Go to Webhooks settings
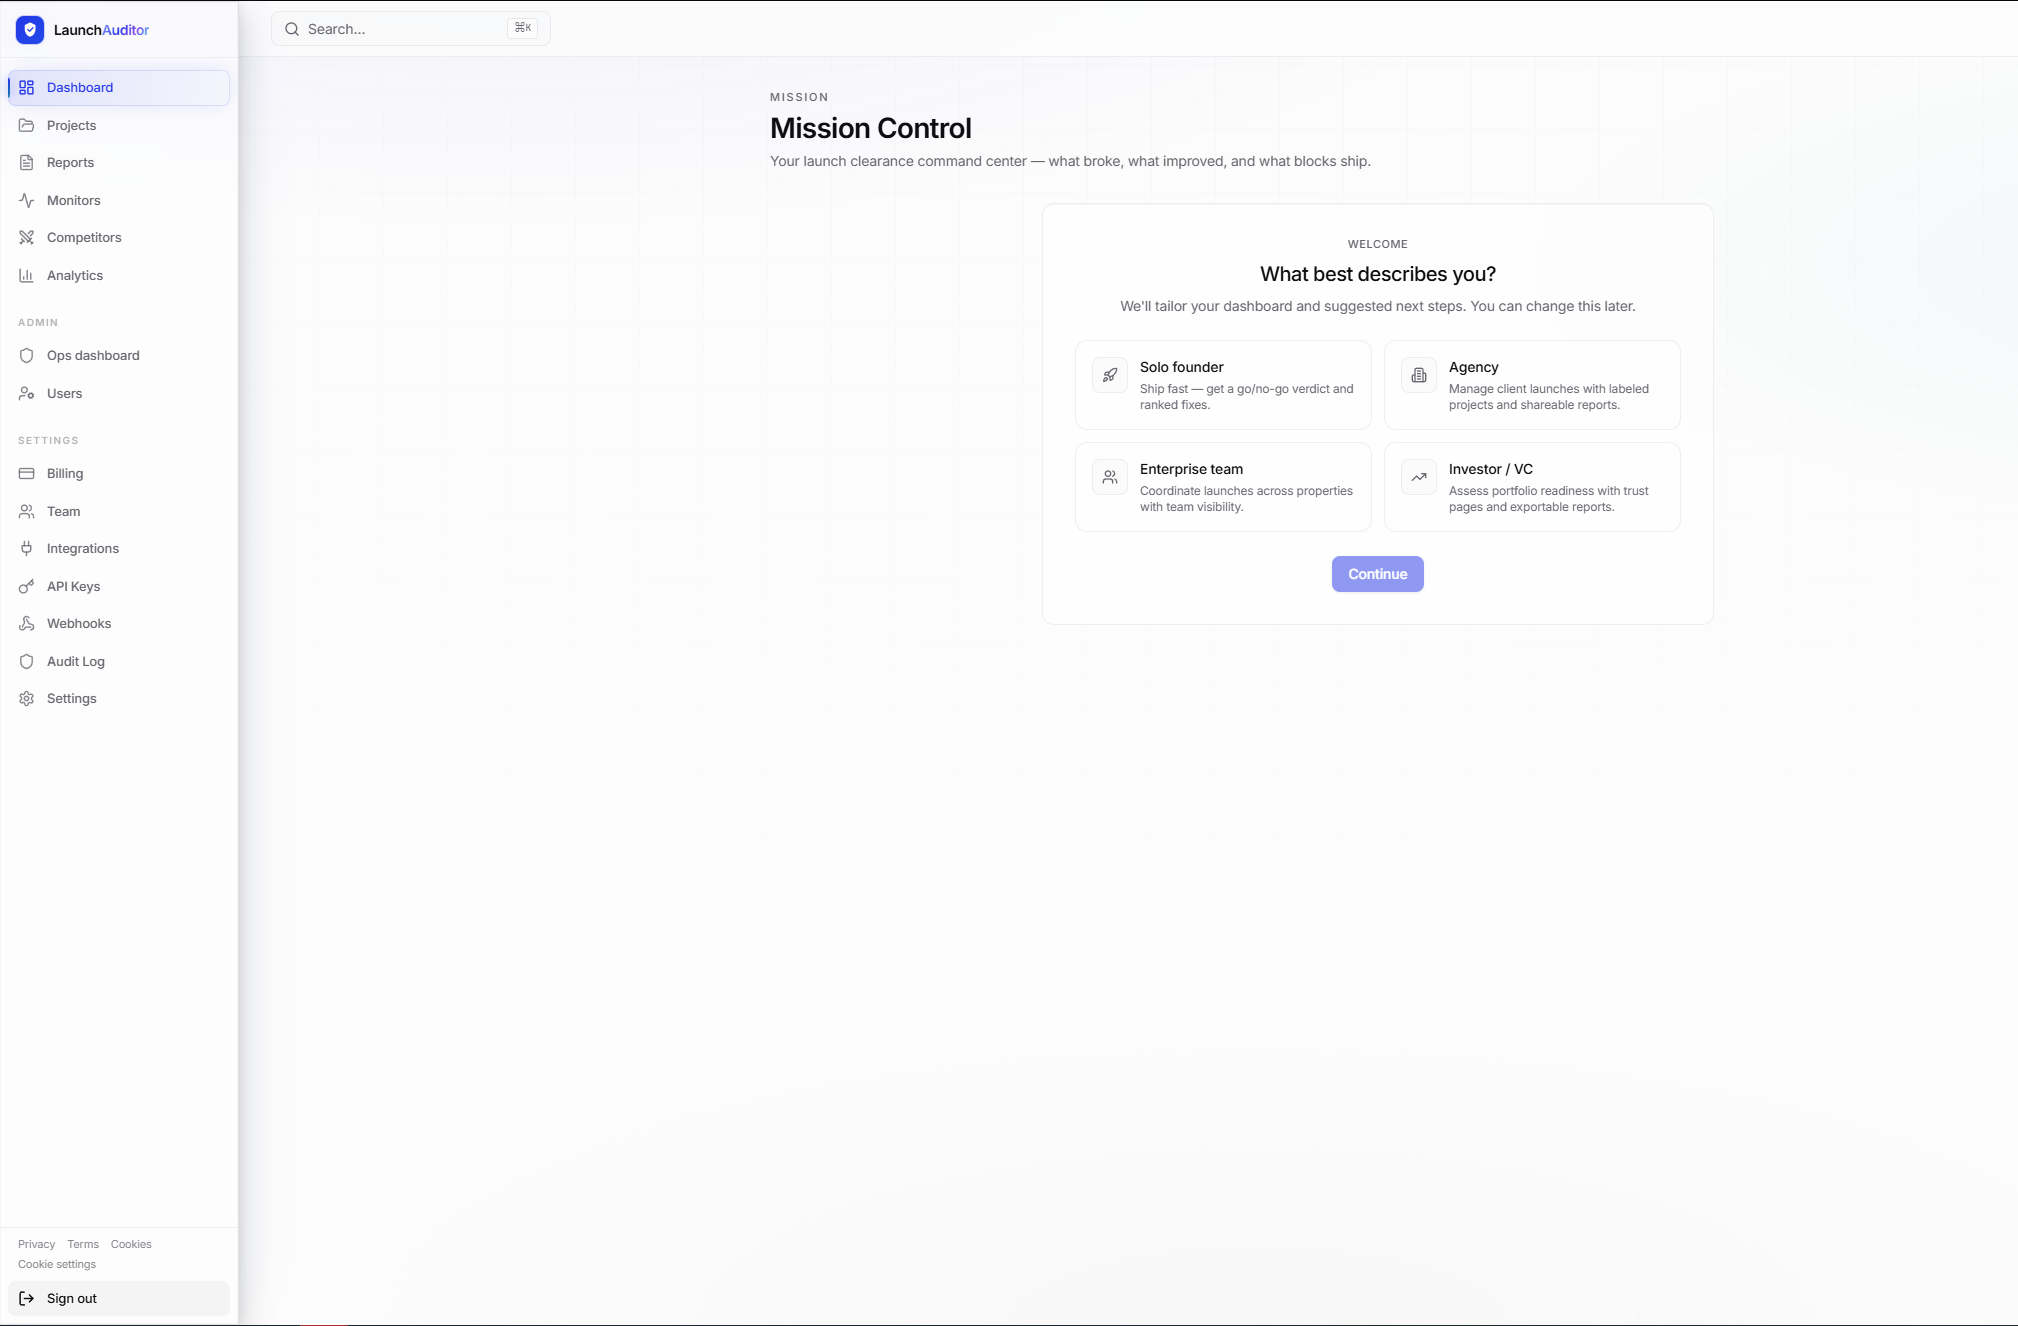This screenshot has height=1326, width=2018. (119, 624)
